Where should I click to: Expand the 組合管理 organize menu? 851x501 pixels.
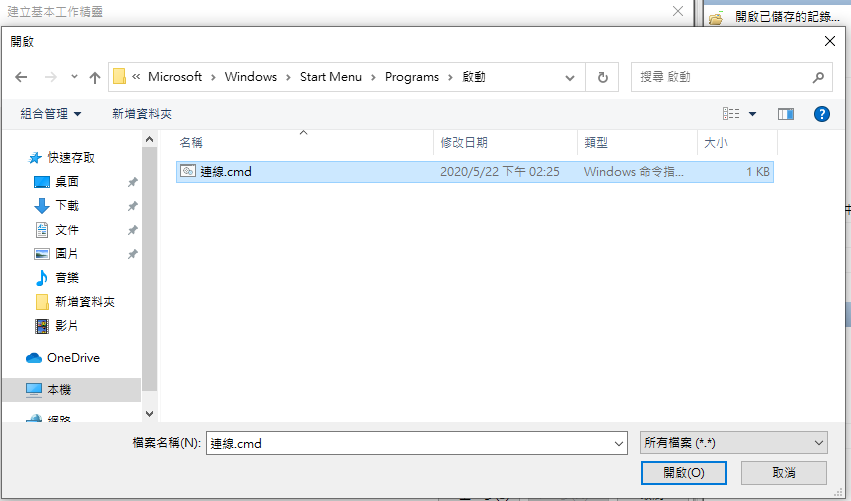51,114
